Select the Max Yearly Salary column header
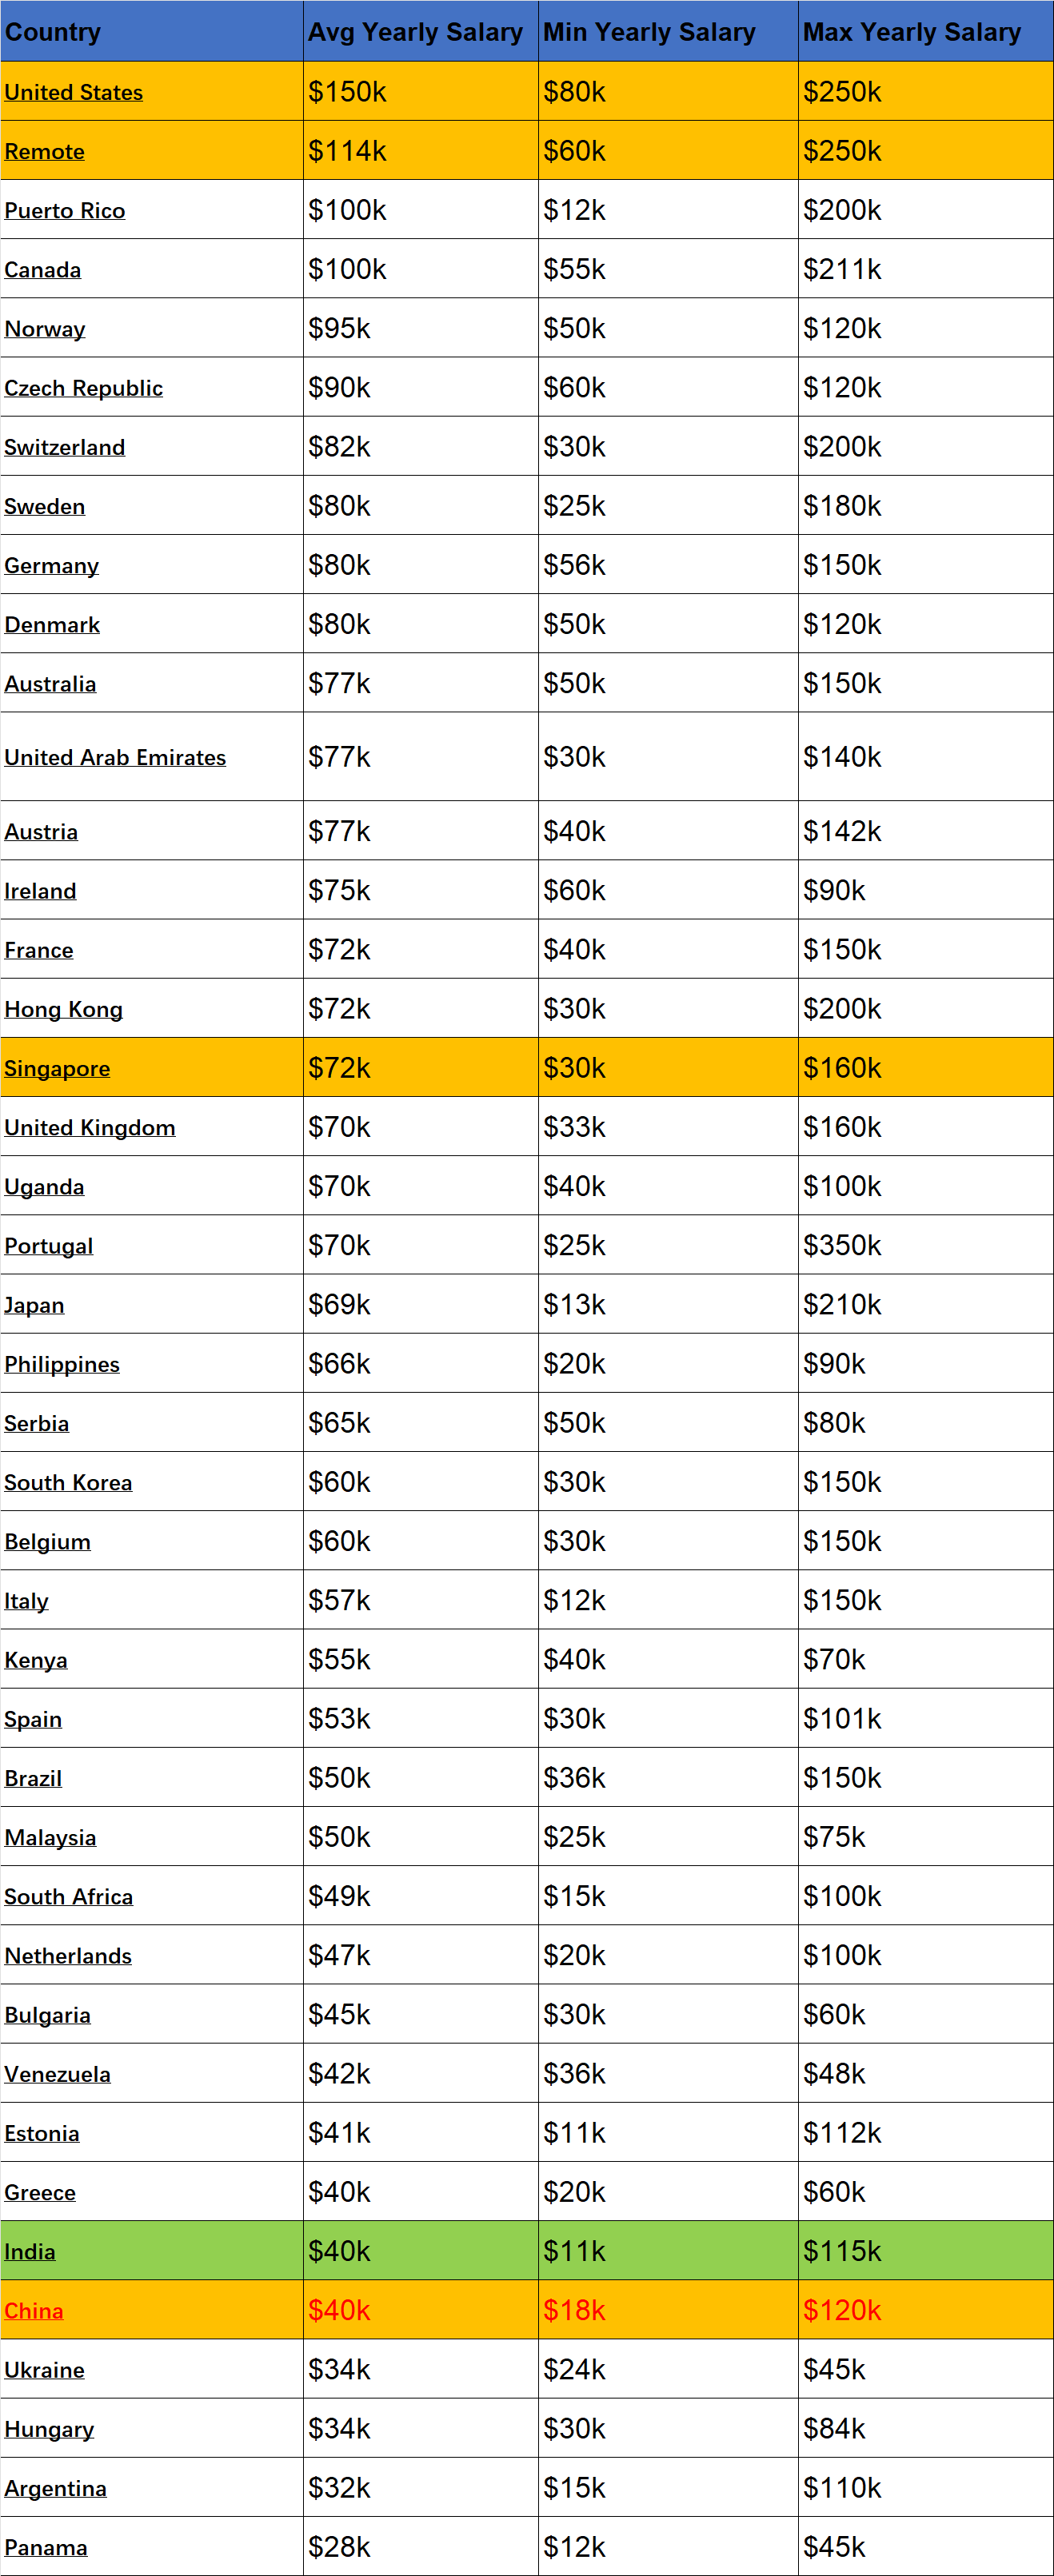Screen dimensions: 1054x2576 925,31
